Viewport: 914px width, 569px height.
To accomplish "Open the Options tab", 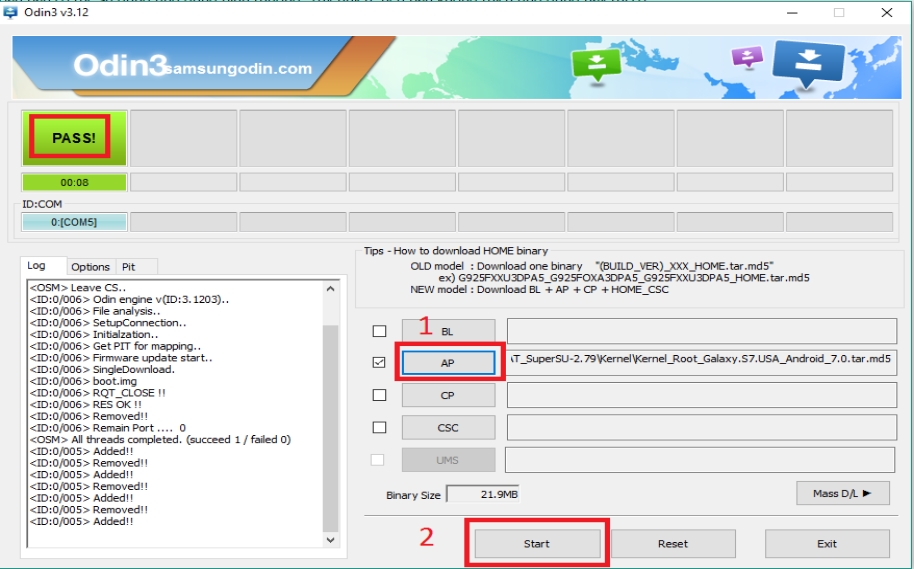I will (90, 267).
